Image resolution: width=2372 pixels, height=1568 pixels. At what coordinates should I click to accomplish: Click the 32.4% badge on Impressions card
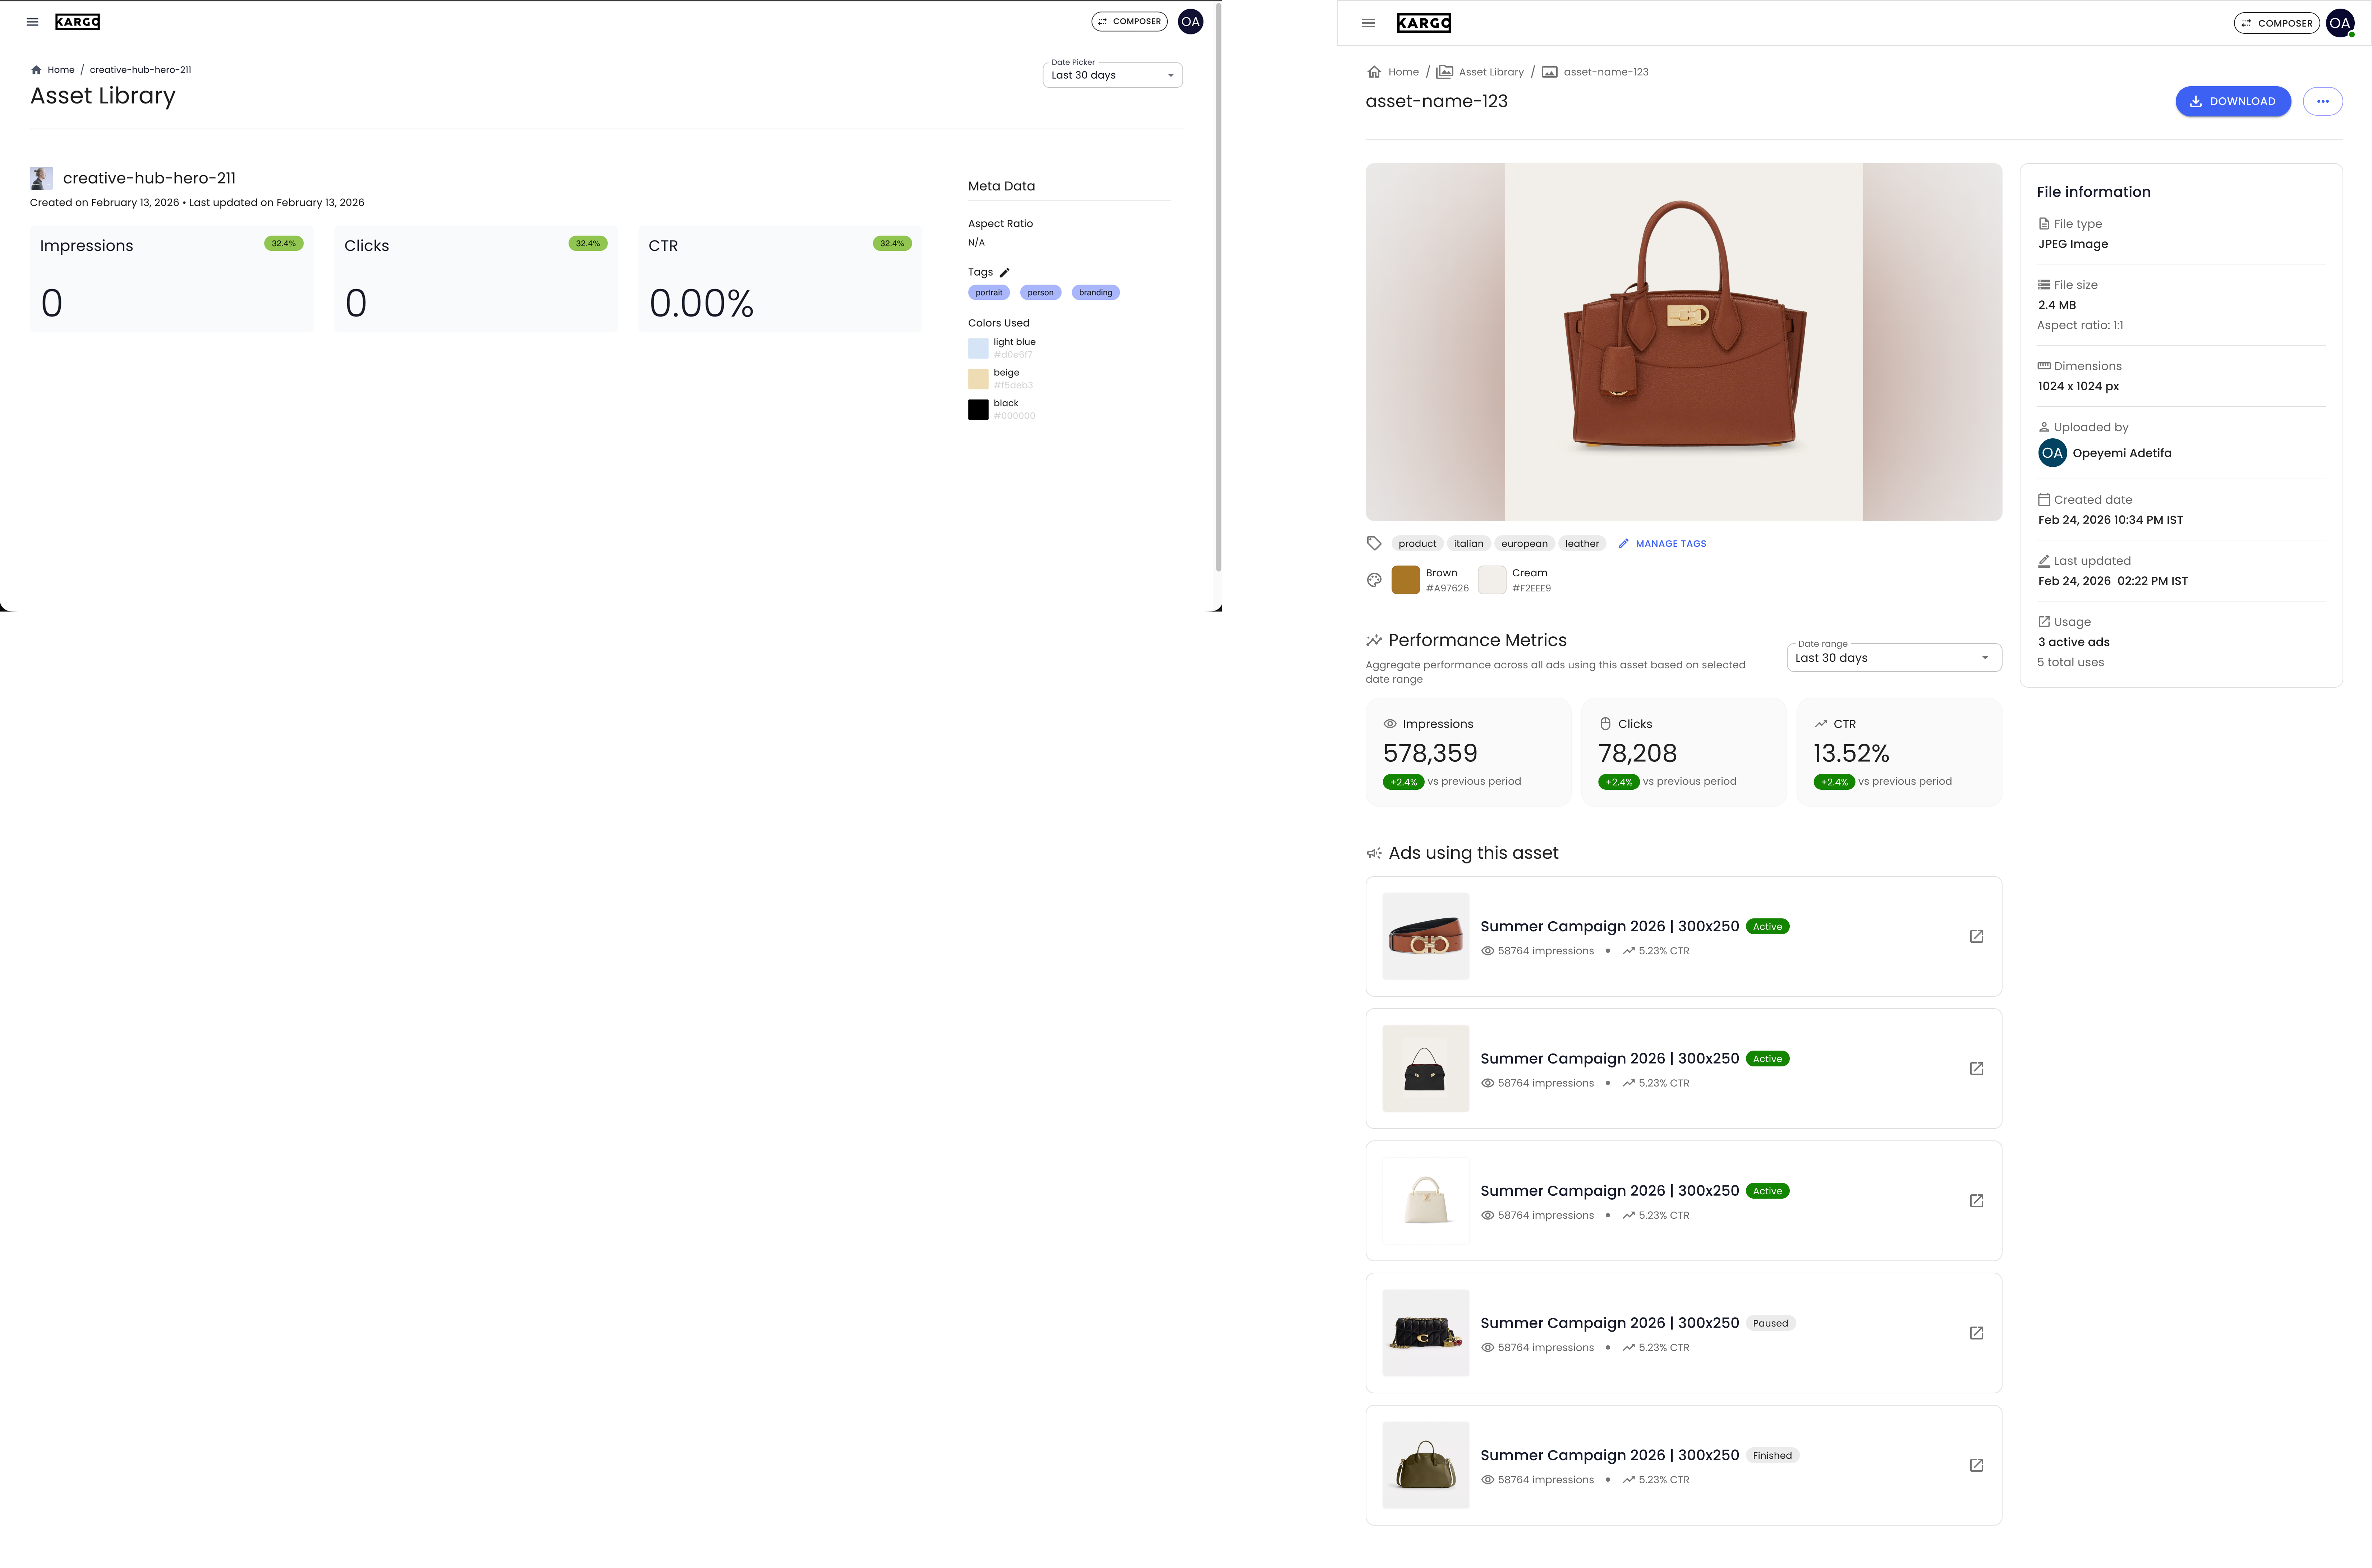284,243
